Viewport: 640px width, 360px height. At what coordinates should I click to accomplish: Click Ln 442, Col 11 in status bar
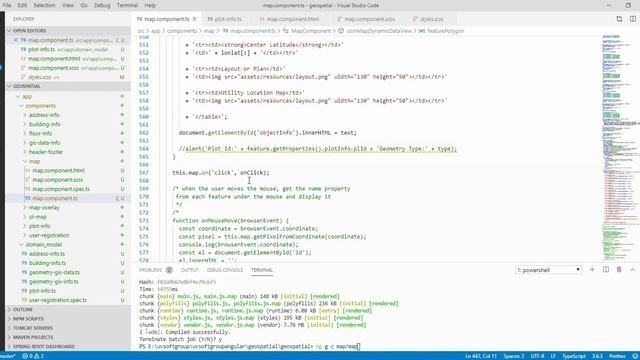[481, 356]
